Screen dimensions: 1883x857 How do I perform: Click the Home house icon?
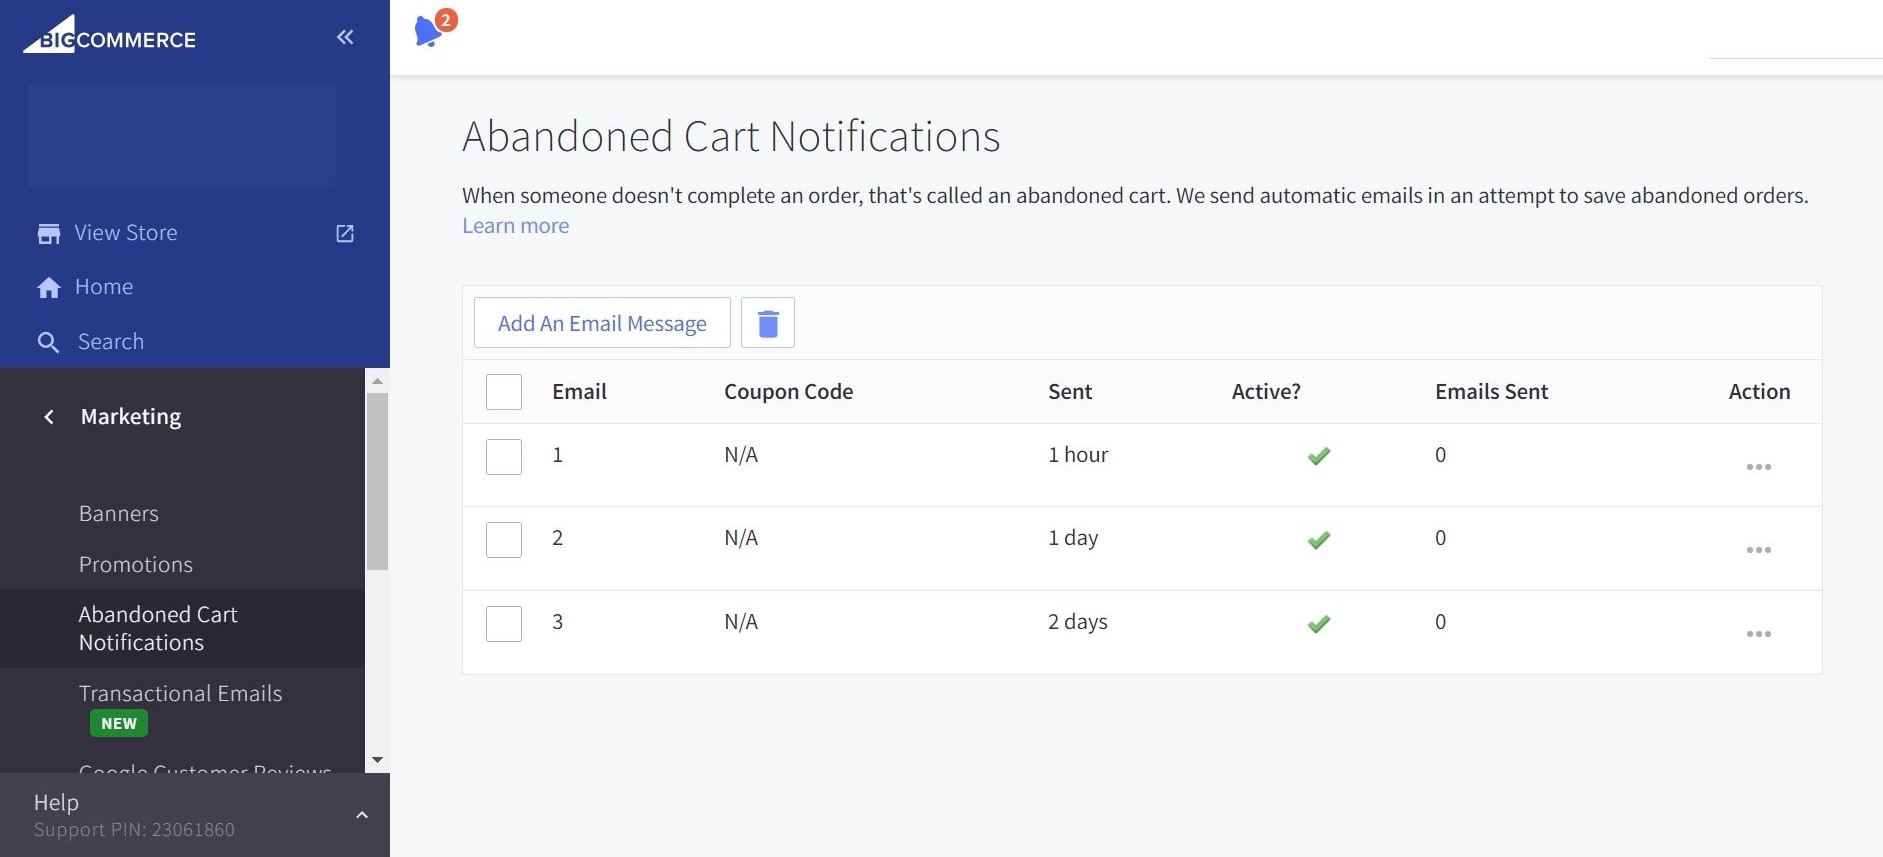pos(48,288)
